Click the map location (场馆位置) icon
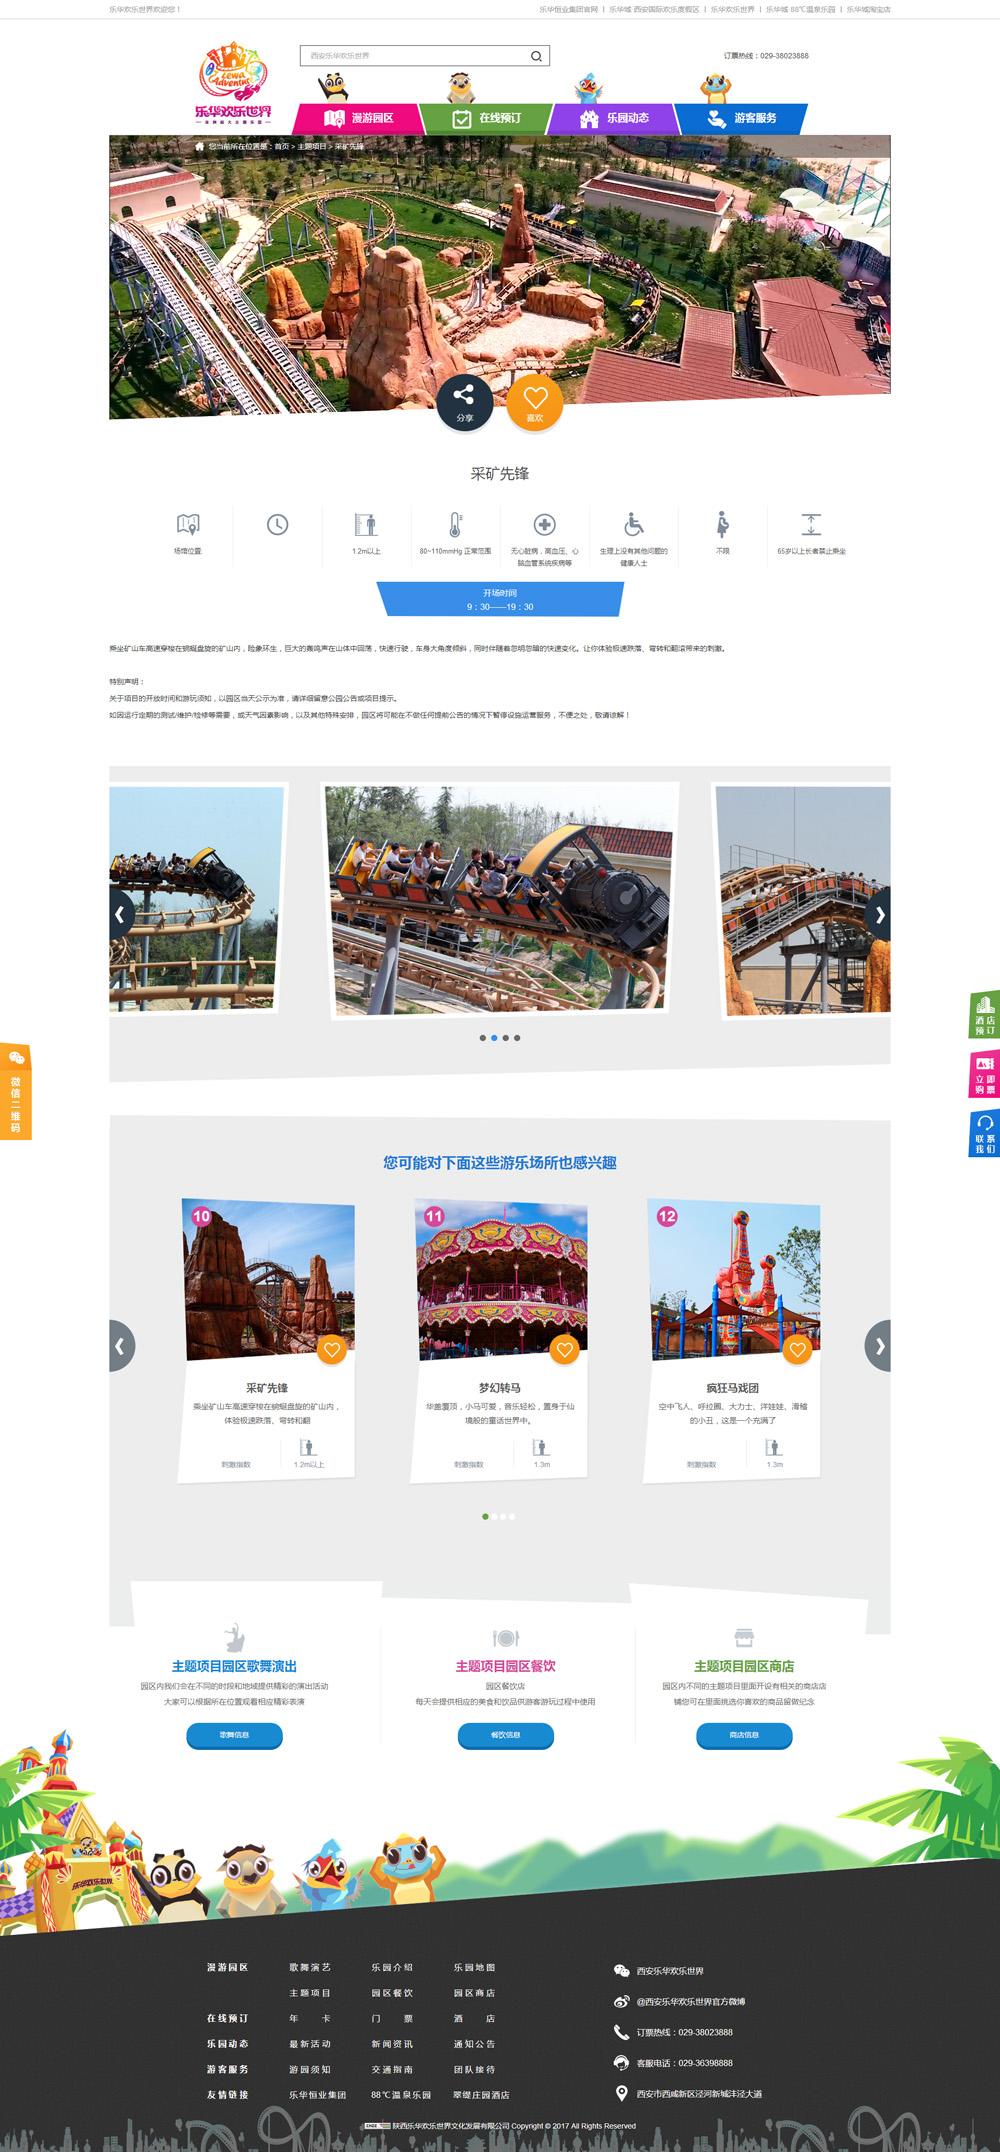This screenshot has width=1000, height=2152. pos(188,525)
